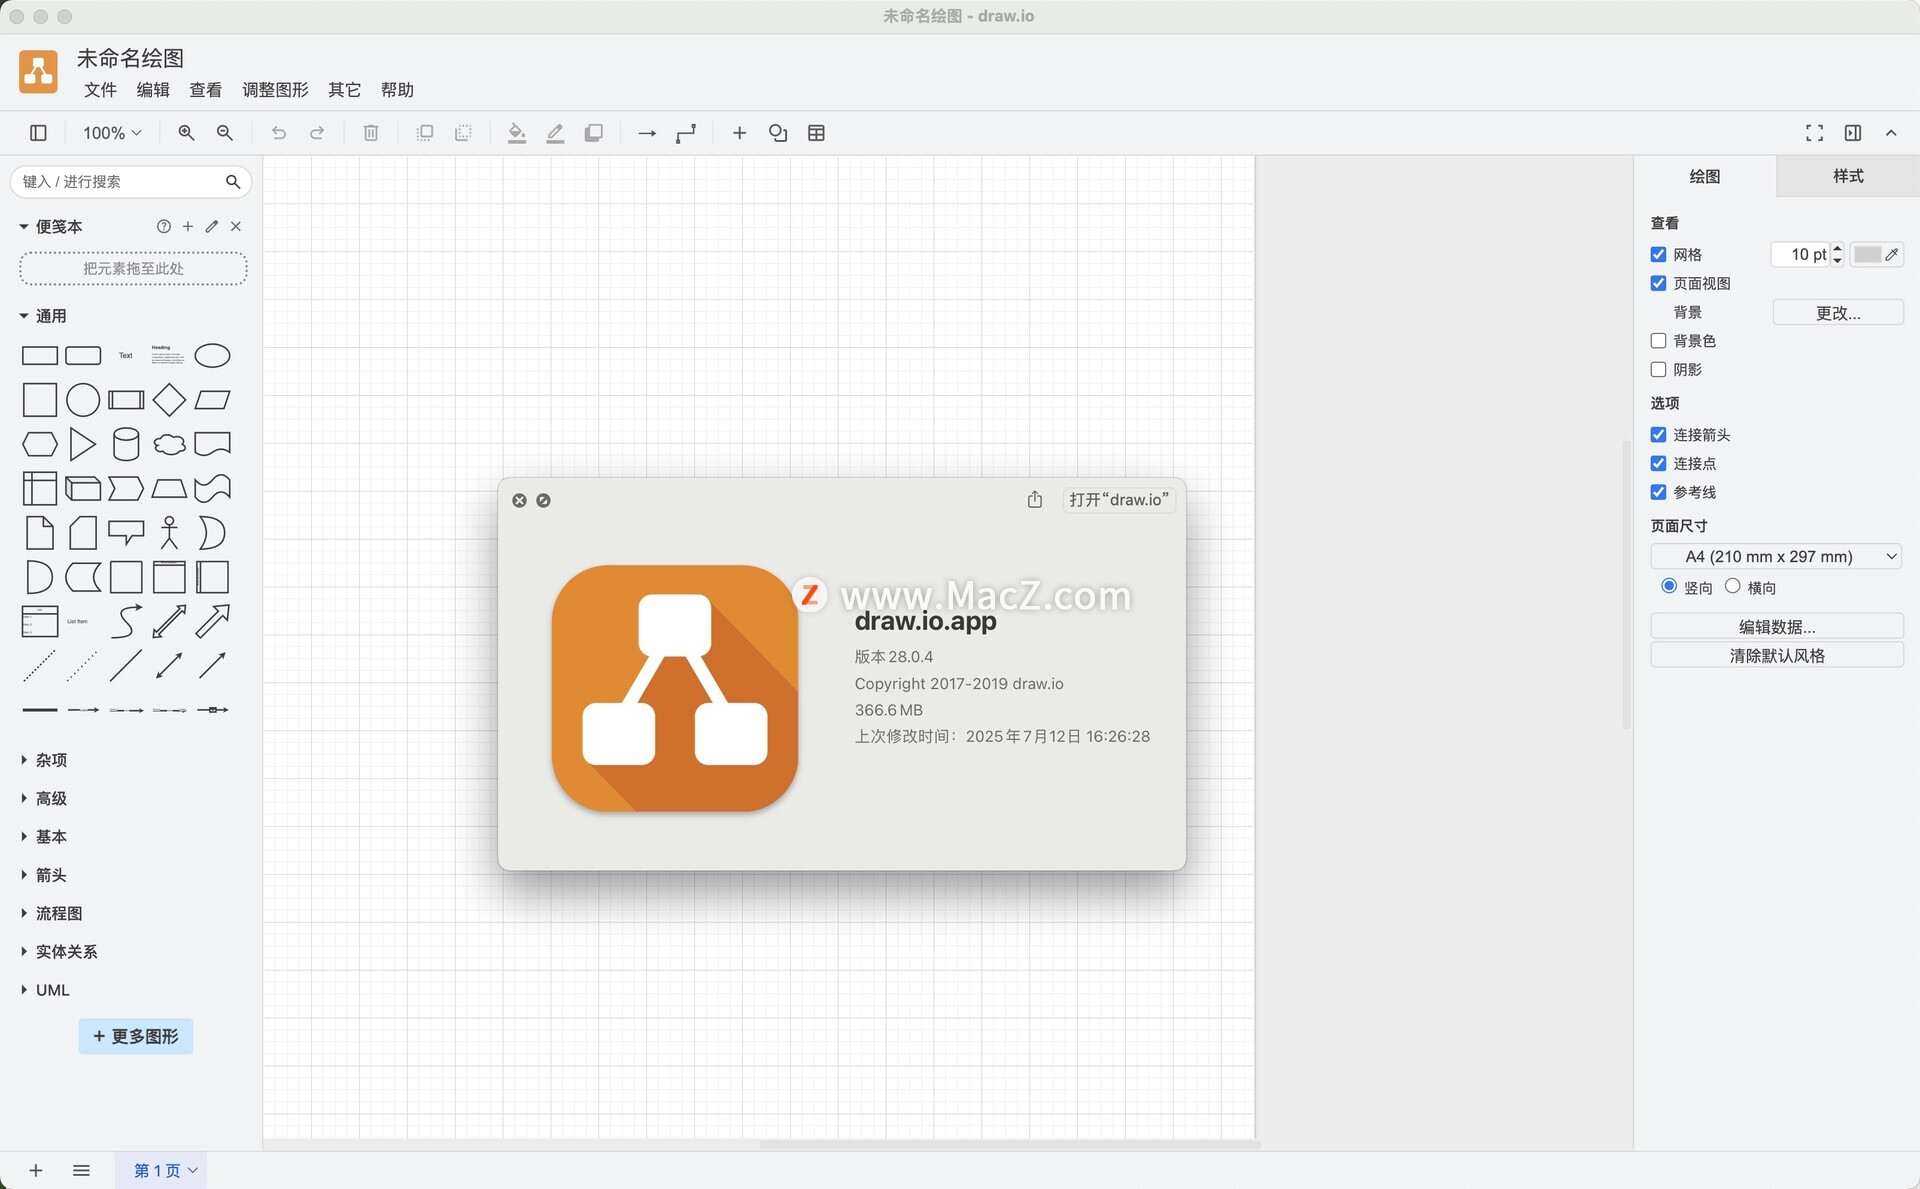Expand the 流程图 shapes section
This screenshot has height=1189, width=1920.
pyautogui.click(x=52, y=913)
